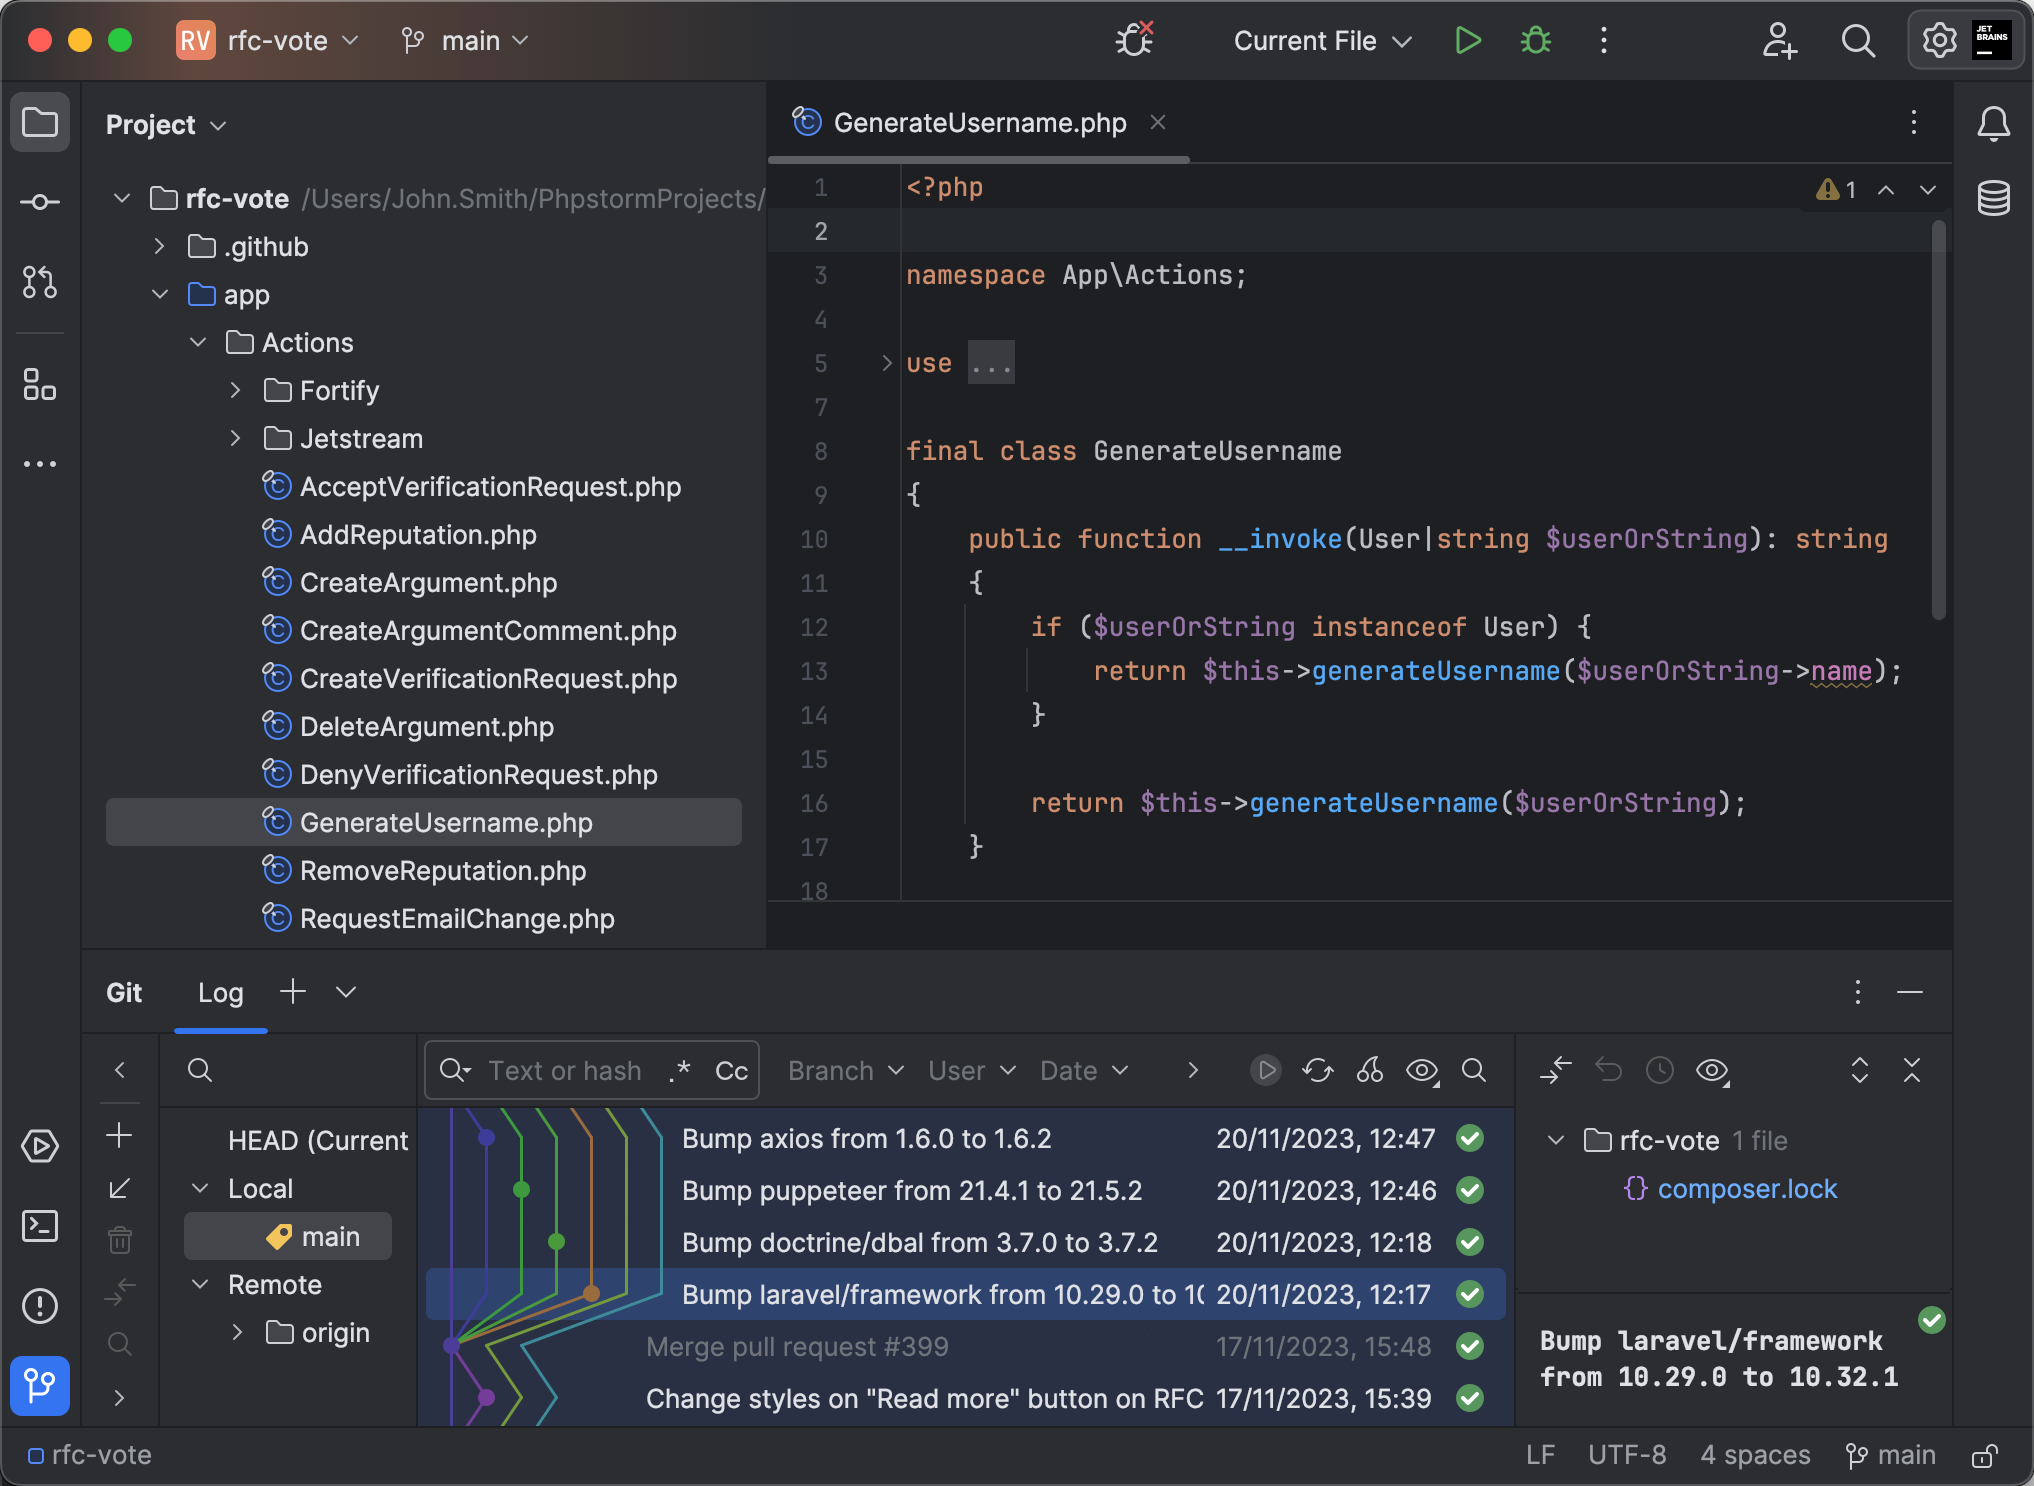Screen dimensions: 2034x1486
Task: Collapse the Actions folder in project tree
Action: pos(197,342)
